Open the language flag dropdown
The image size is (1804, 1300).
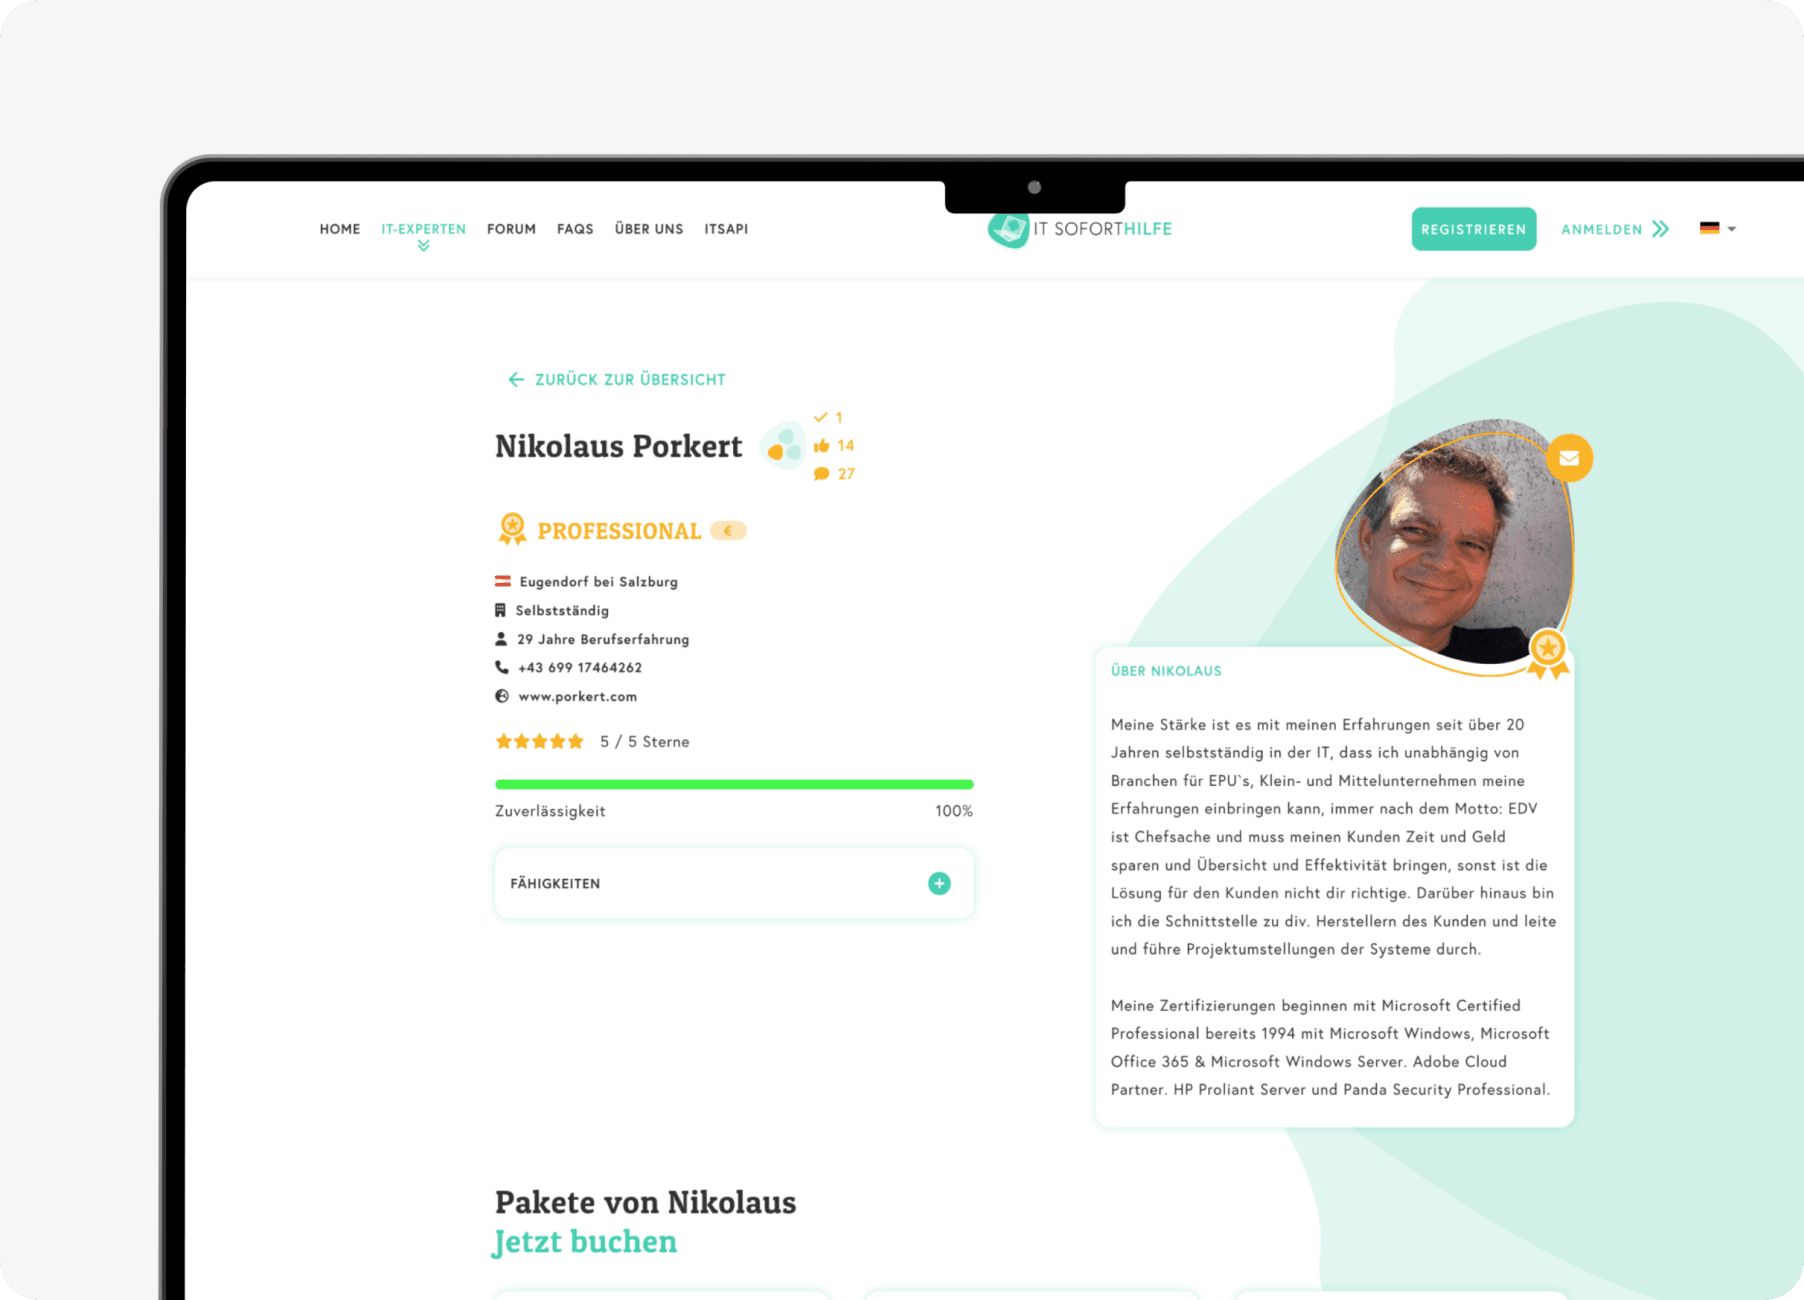point(1718,229)
